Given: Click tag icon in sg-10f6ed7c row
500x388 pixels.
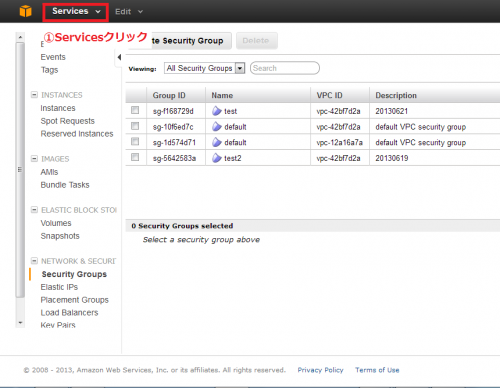Looking at the screenshot, I should (217, 127).
